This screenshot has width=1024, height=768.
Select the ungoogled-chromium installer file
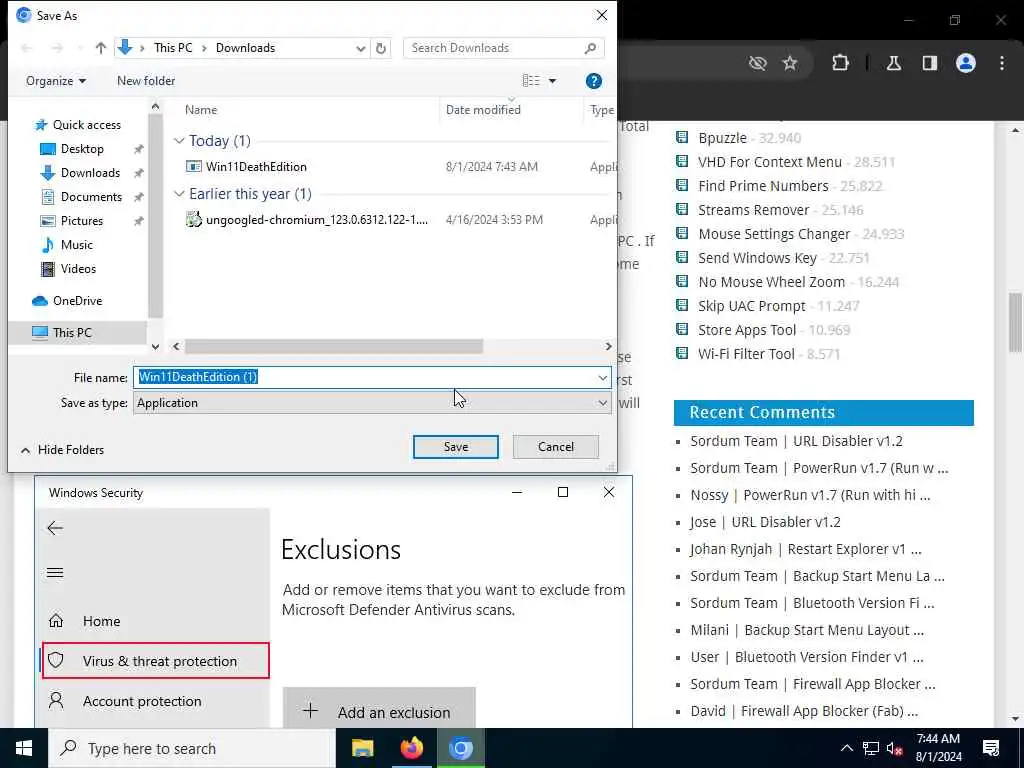point(316,220)
